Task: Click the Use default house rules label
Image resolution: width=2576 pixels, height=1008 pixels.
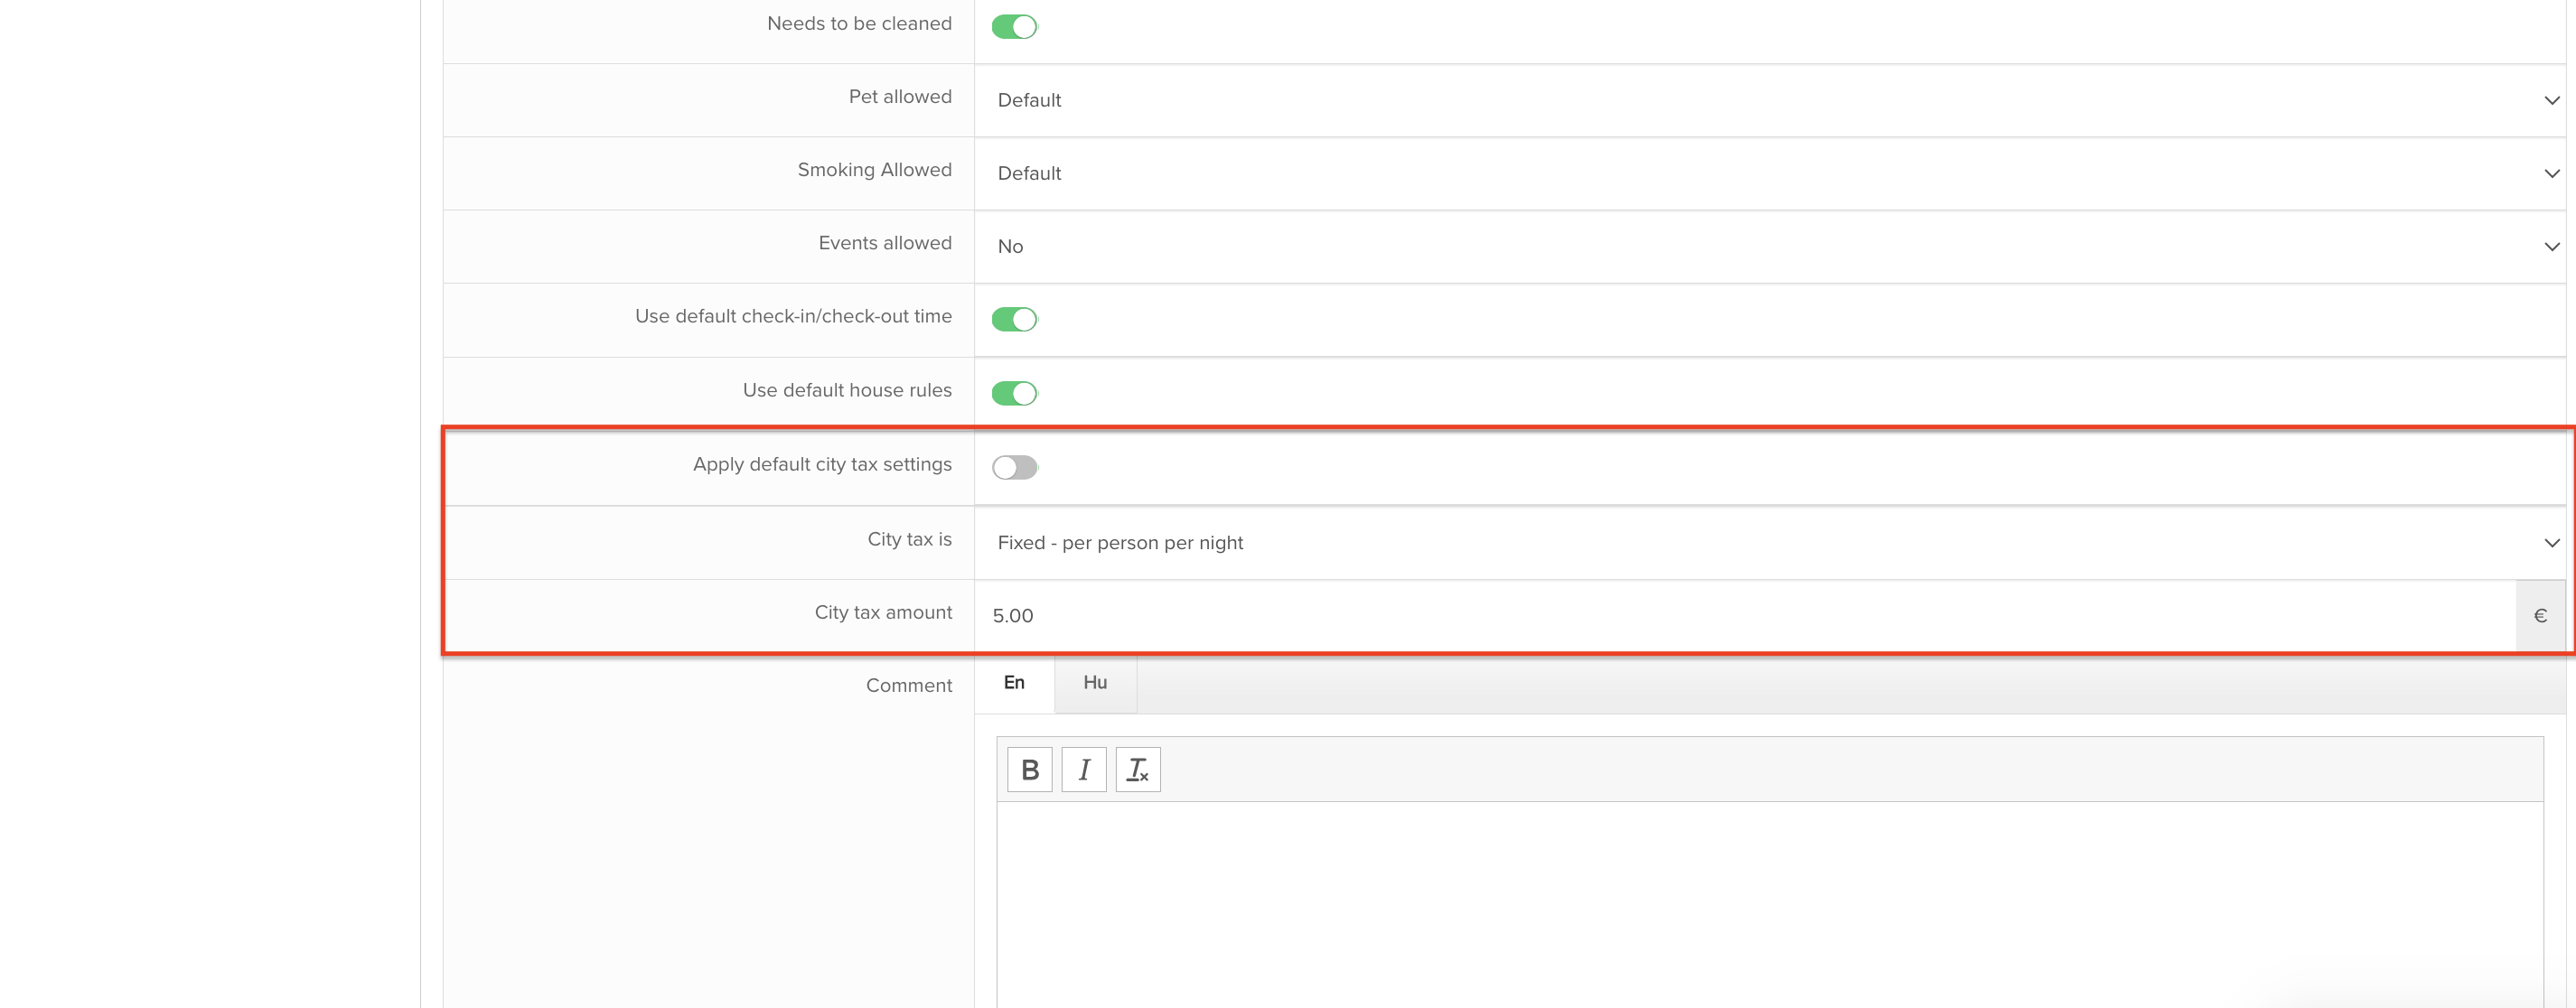Action: [847, 390]
